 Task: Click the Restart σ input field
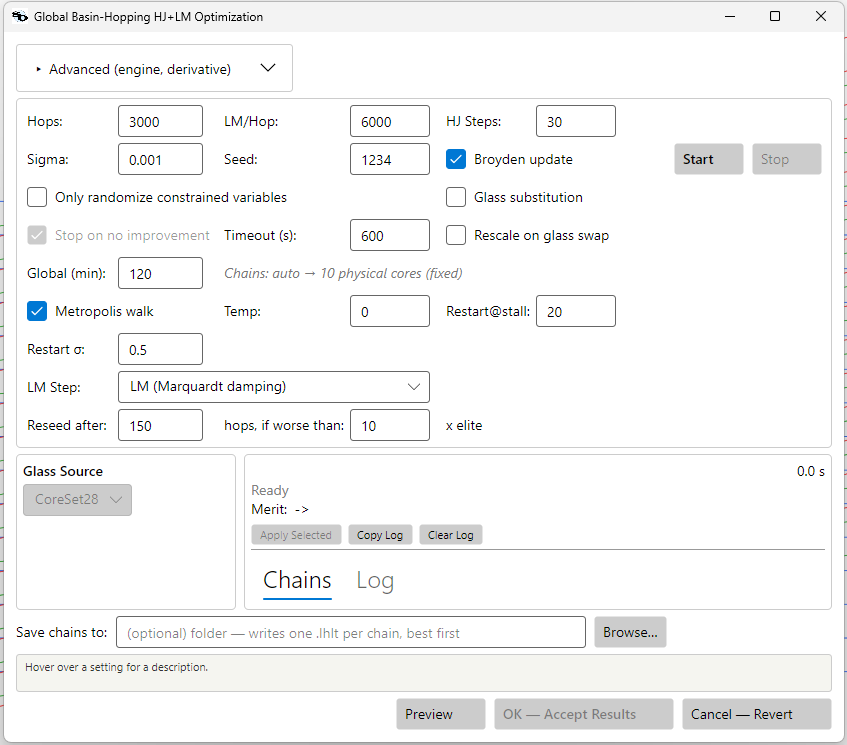pos(160,349)
